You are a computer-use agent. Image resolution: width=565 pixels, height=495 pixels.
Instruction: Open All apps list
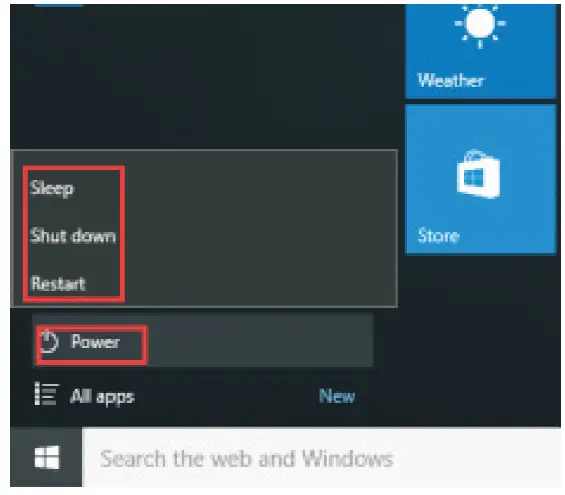coord(102,397)
